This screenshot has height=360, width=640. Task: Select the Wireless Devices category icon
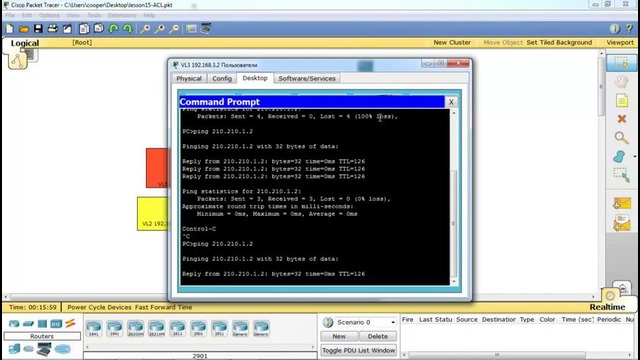pos(56,324)
